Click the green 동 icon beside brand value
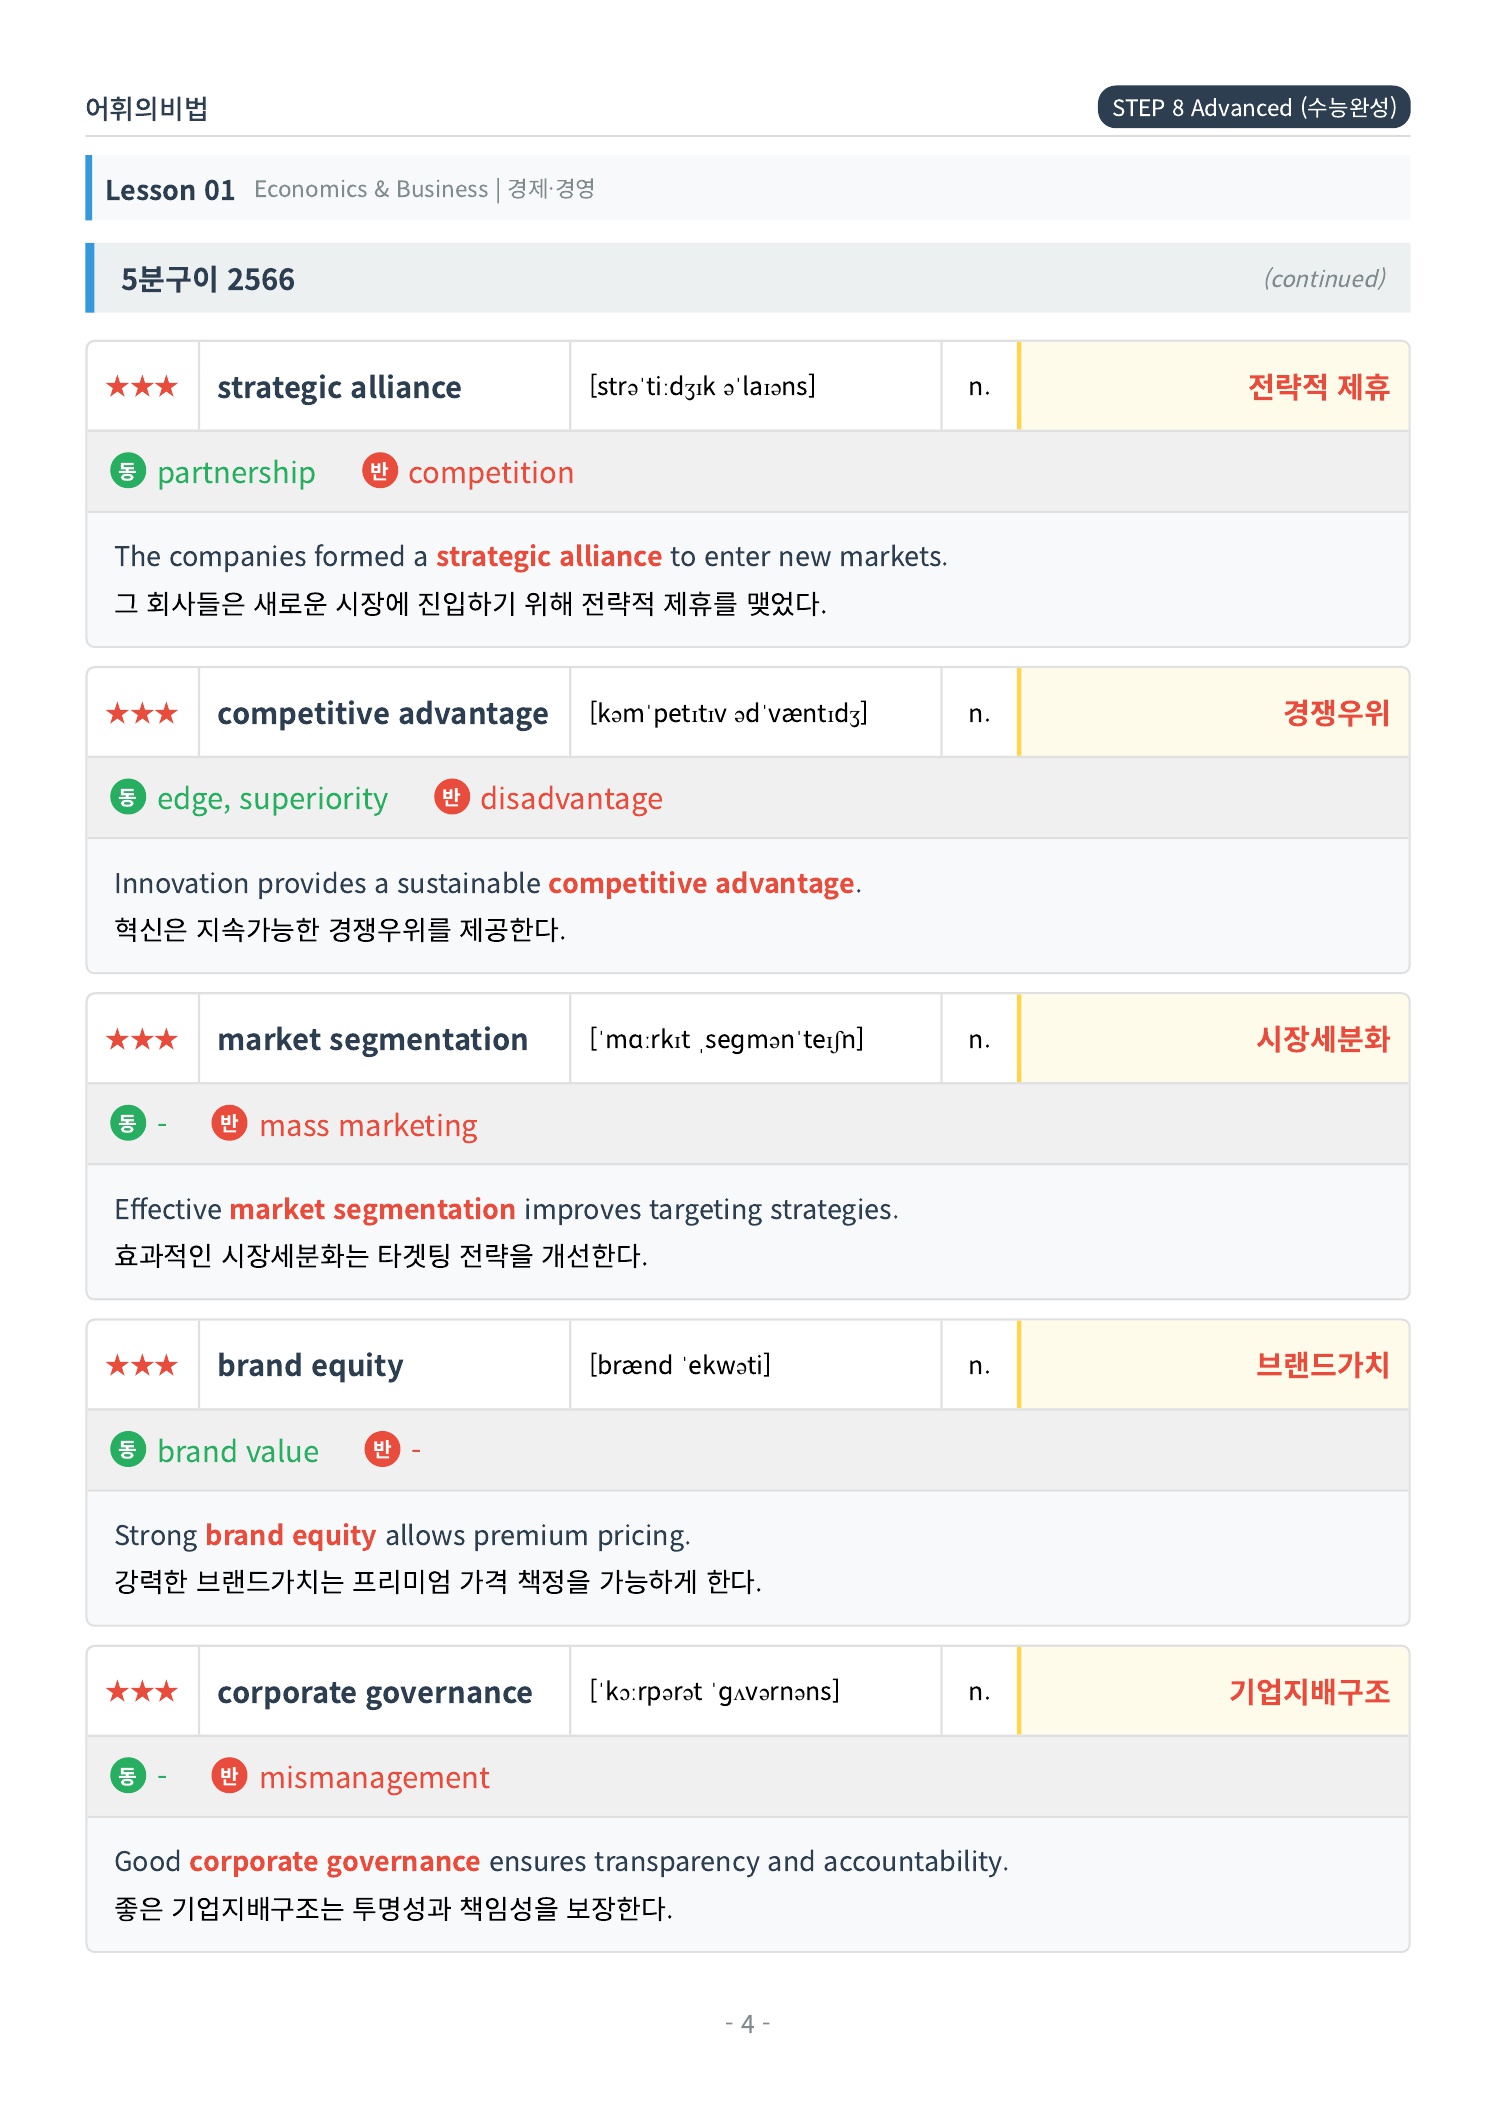This screenshot has width=1497, height=2127. pyautogui.click(x=128, y=1449)
